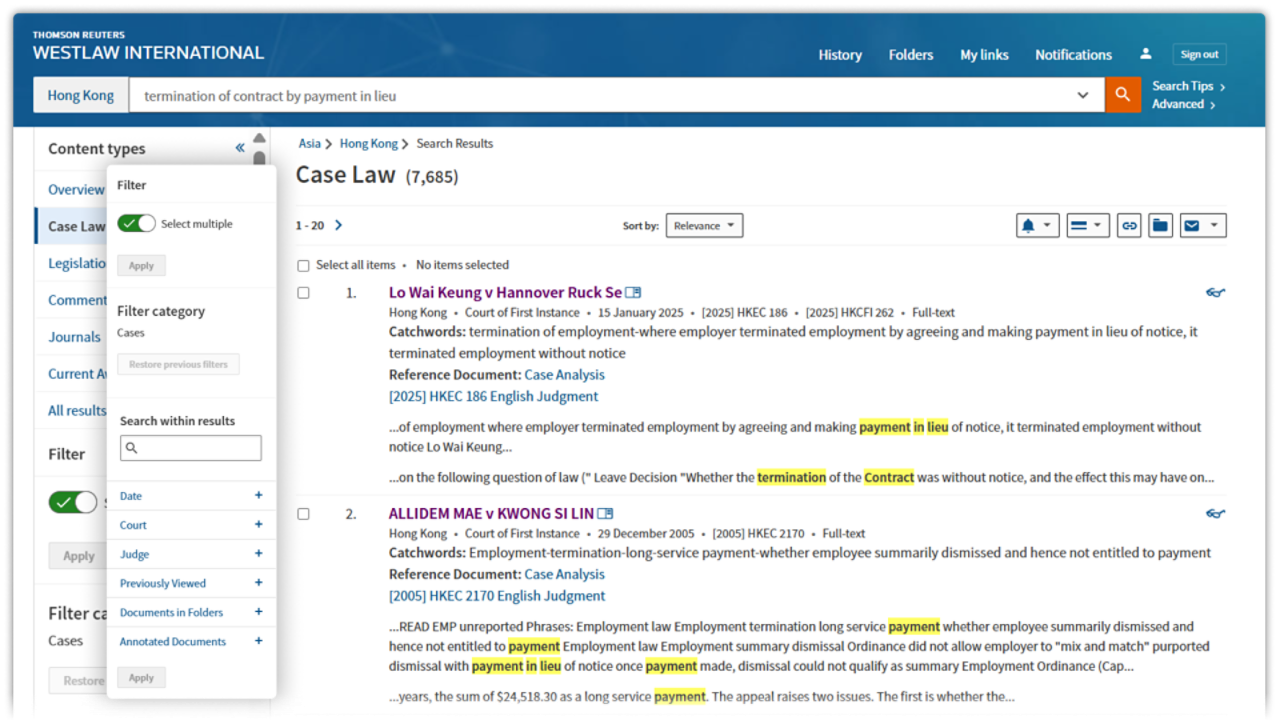This screenshot has height=720, width=1280.
Task: Click the Sign out button
Action: 1199,55
